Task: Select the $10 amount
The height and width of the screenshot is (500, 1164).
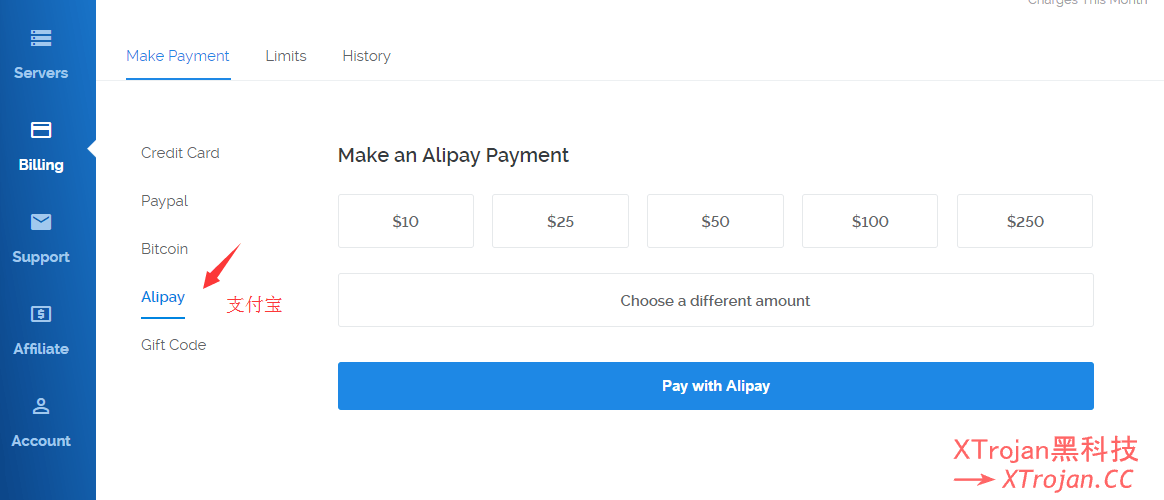Action: pos(406,221)
